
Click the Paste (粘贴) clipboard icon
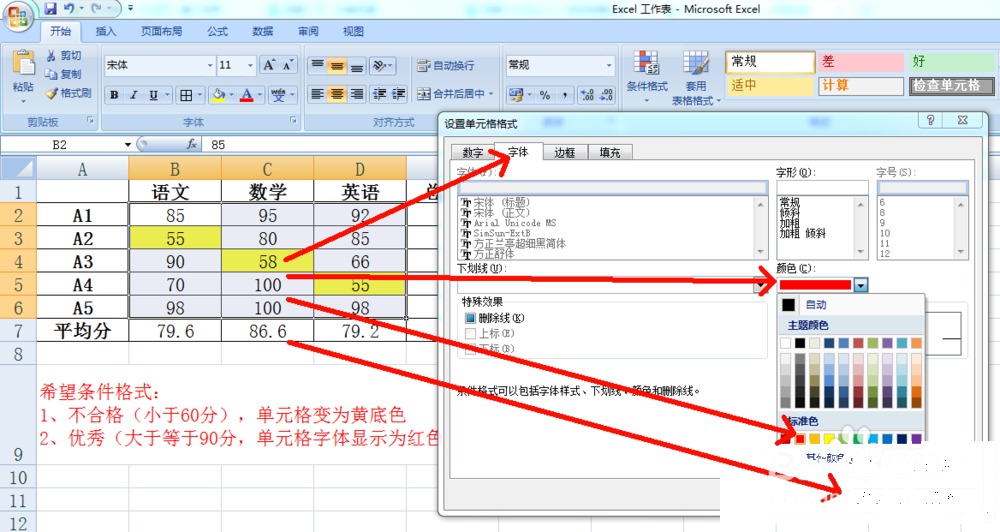[23, 63]
